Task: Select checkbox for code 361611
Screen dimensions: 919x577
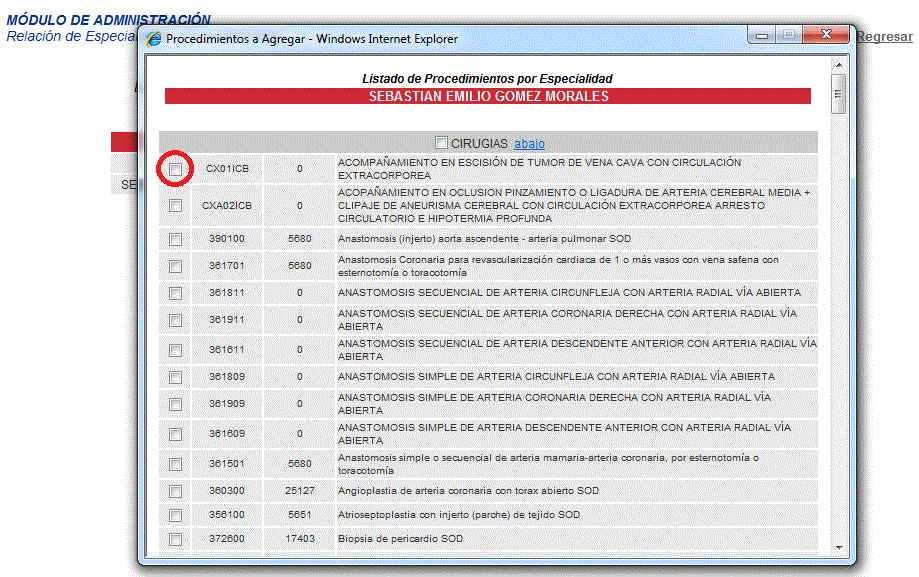Action: click(x=176, y=350)
